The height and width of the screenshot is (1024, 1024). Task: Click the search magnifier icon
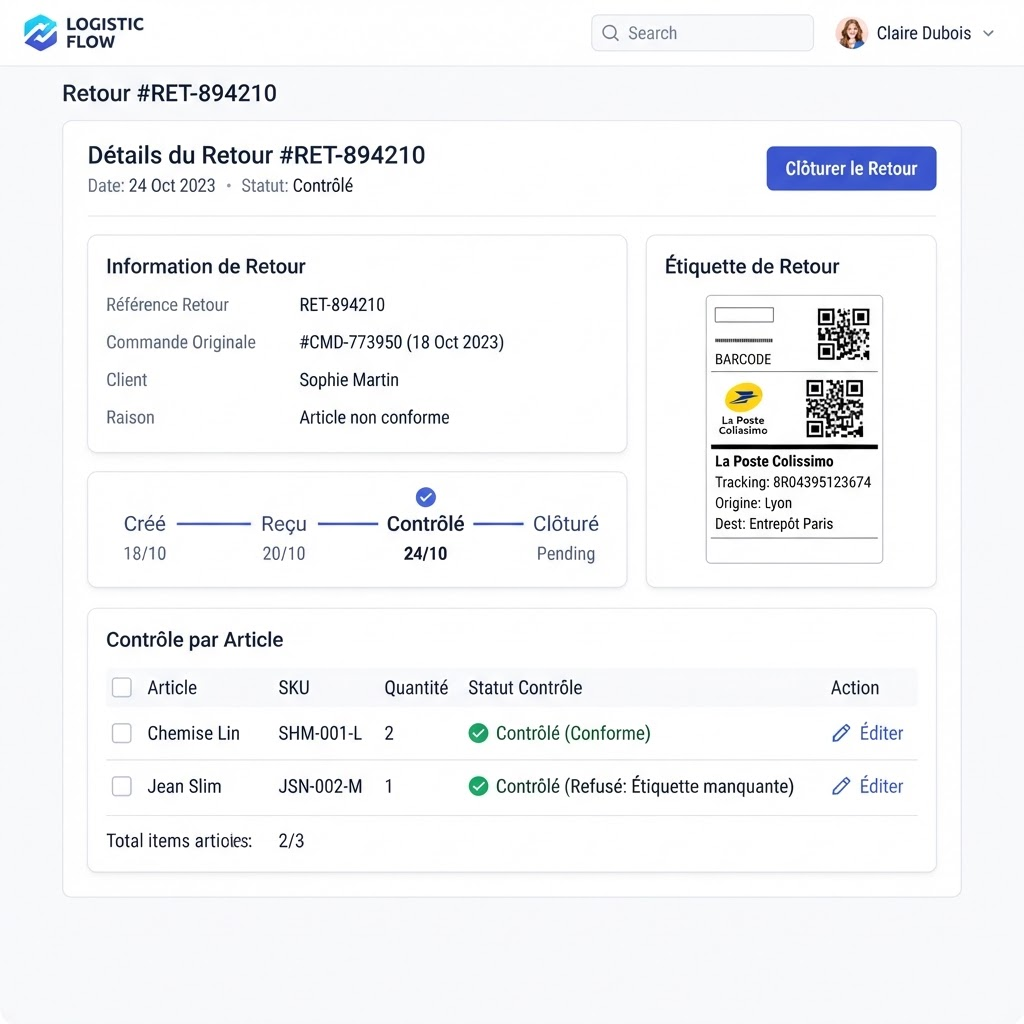coord(610,33)
